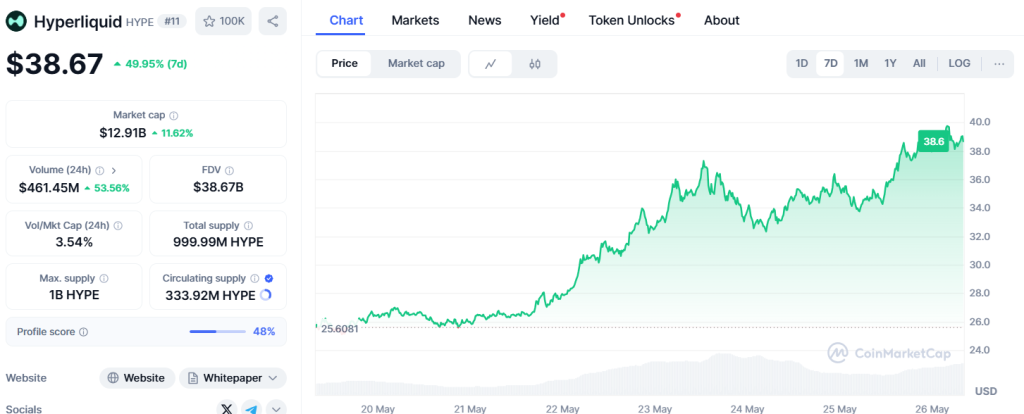
Task: Click the 1B HYPE max supply
Action: (x=74, y=295)
